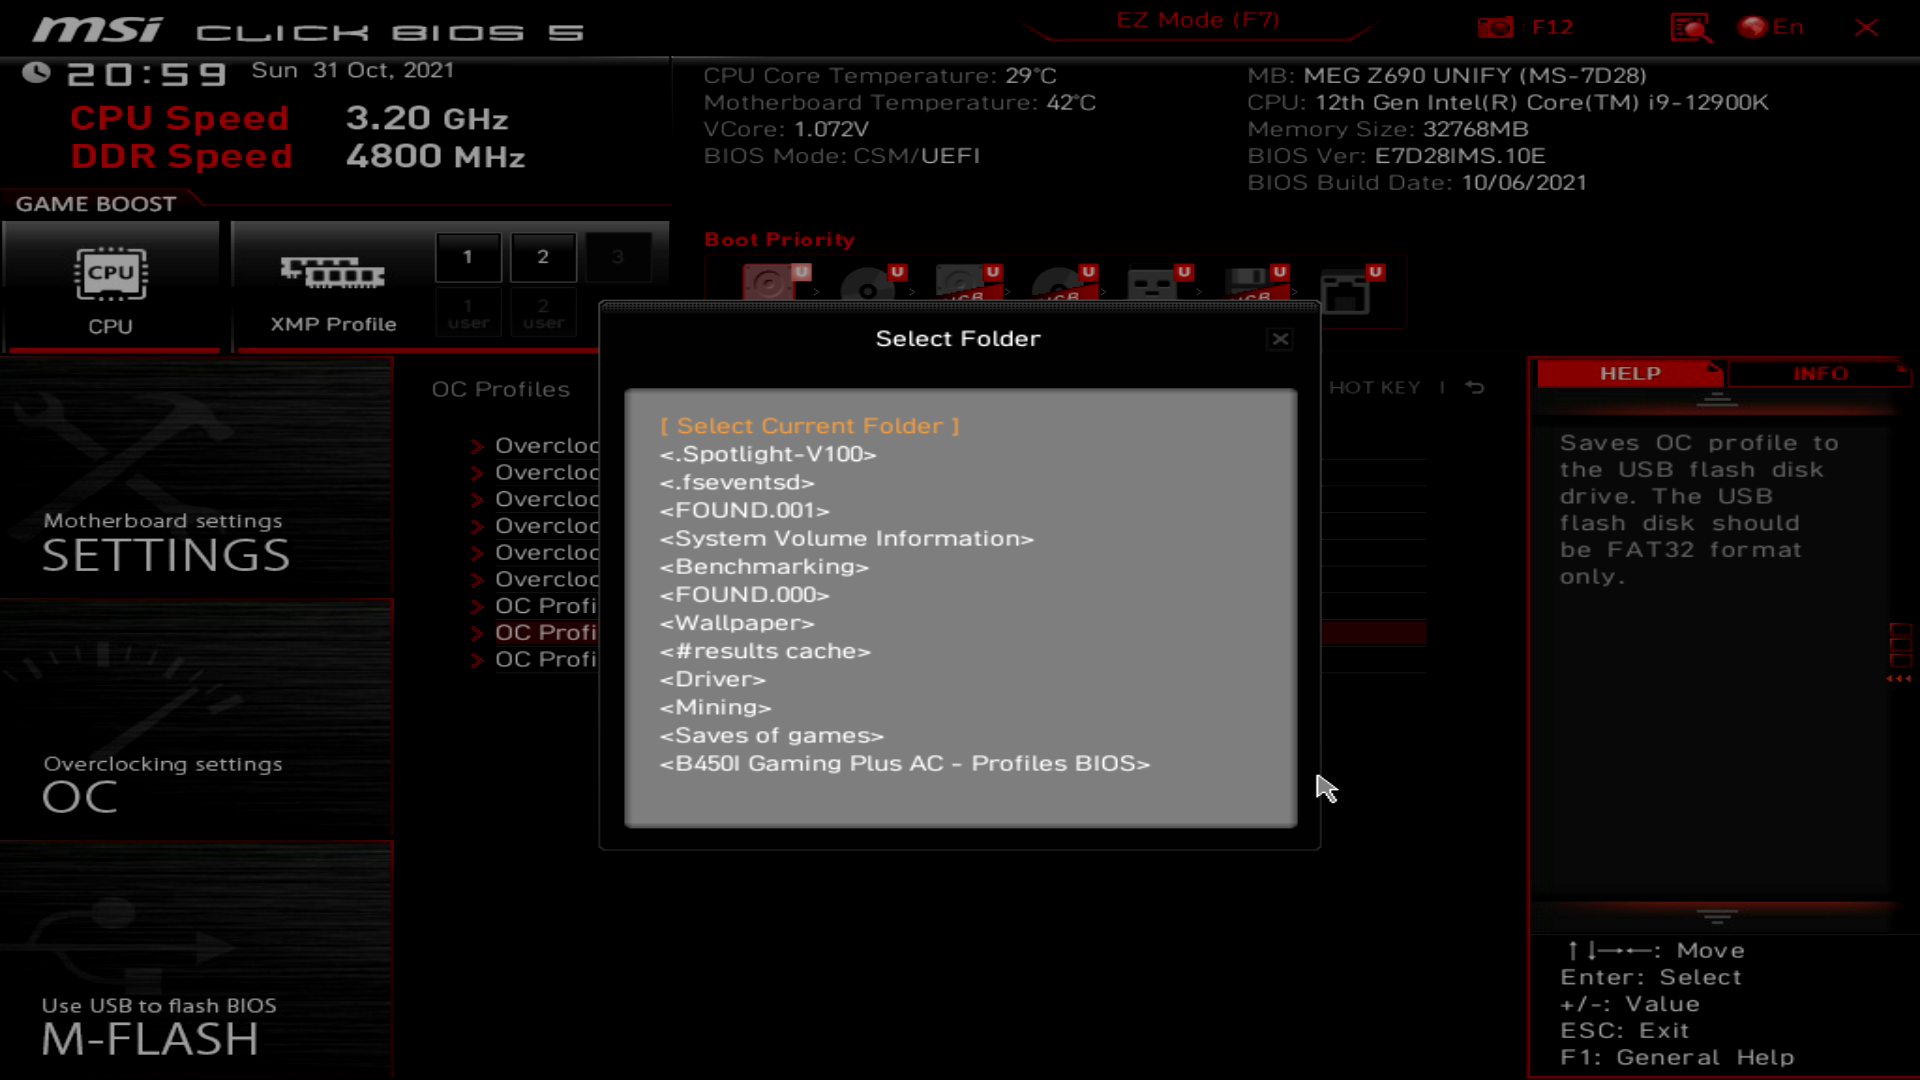Expand the Wallpaper folder

[x=736, y=622]
